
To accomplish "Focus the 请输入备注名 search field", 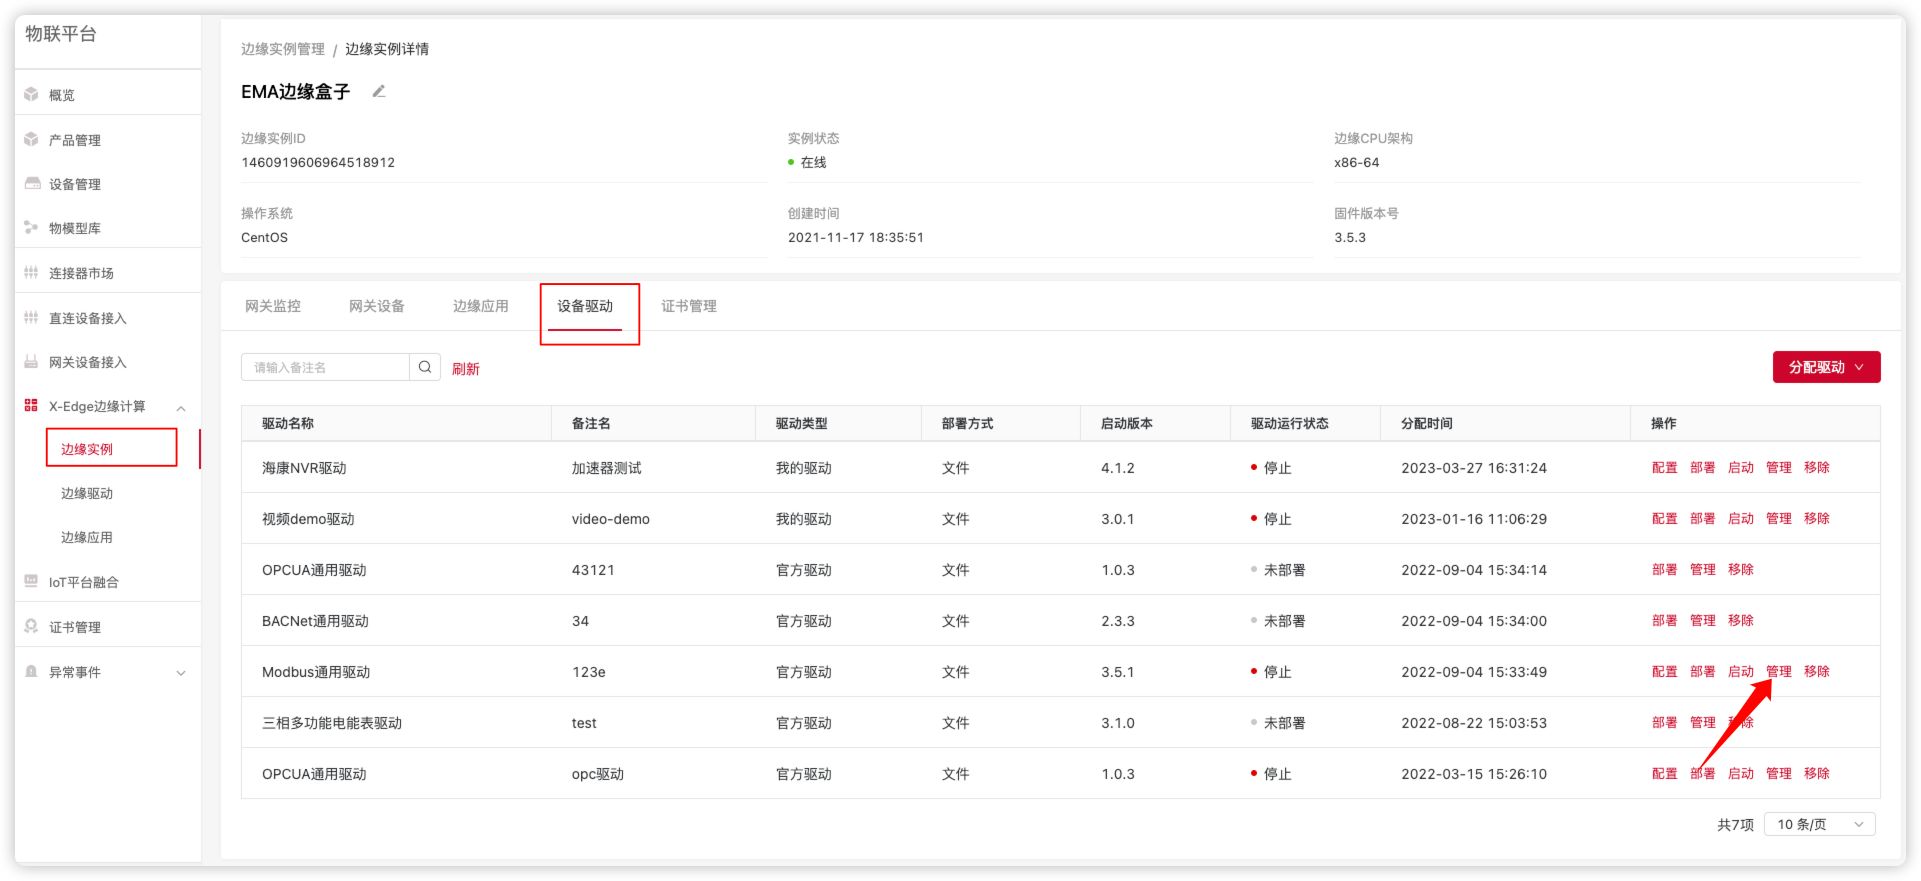I will pyautogui.click(x=325, y=367).
